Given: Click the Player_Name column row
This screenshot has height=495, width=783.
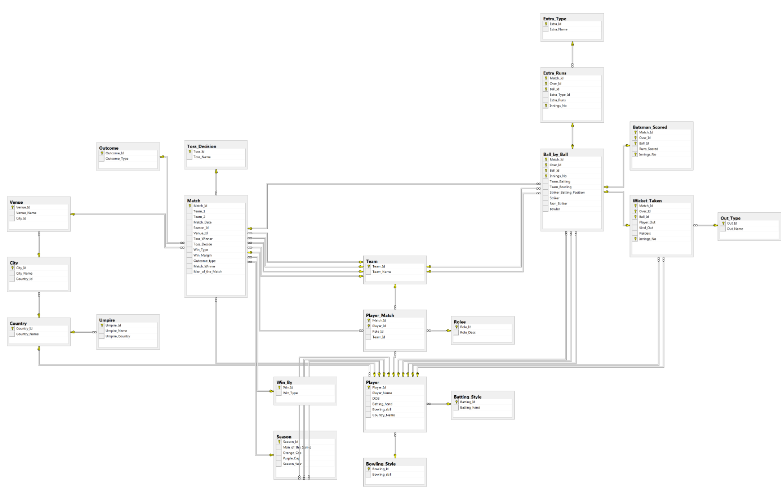Looking at the screenshot, I should tap(395, 393).
